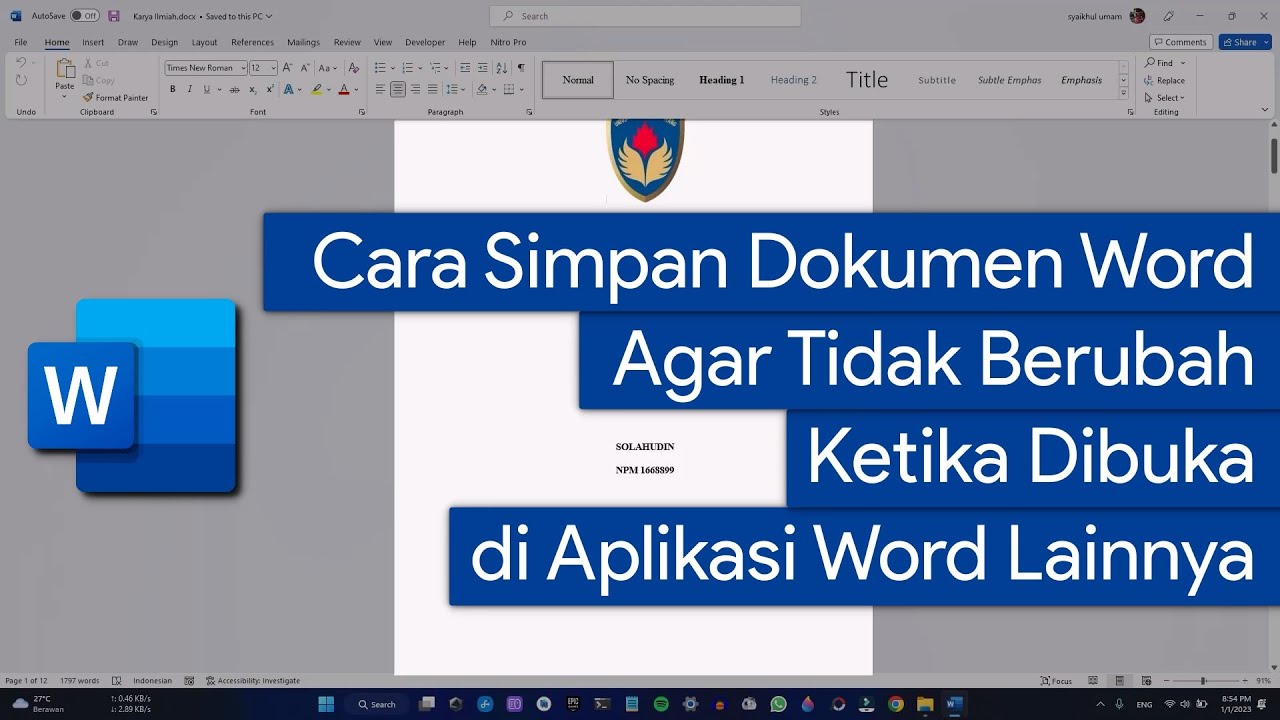Toggle the AutoSave switch
This screenshot has height=720, width=1280.
[85, 16]
